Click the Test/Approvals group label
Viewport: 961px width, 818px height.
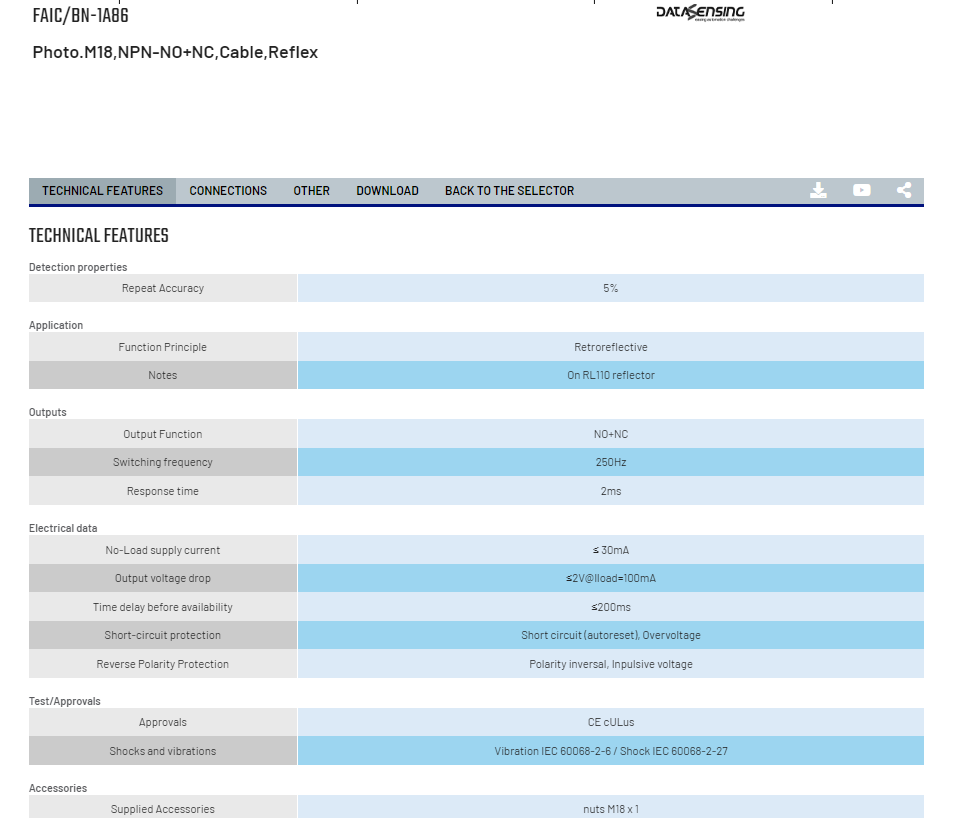point(64,701)
